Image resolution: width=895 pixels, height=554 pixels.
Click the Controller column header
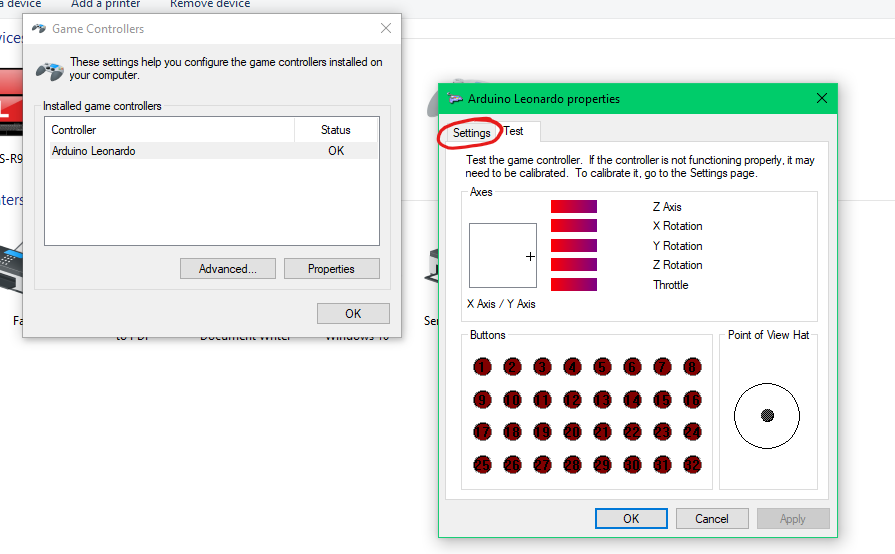[x=170, y=130]
